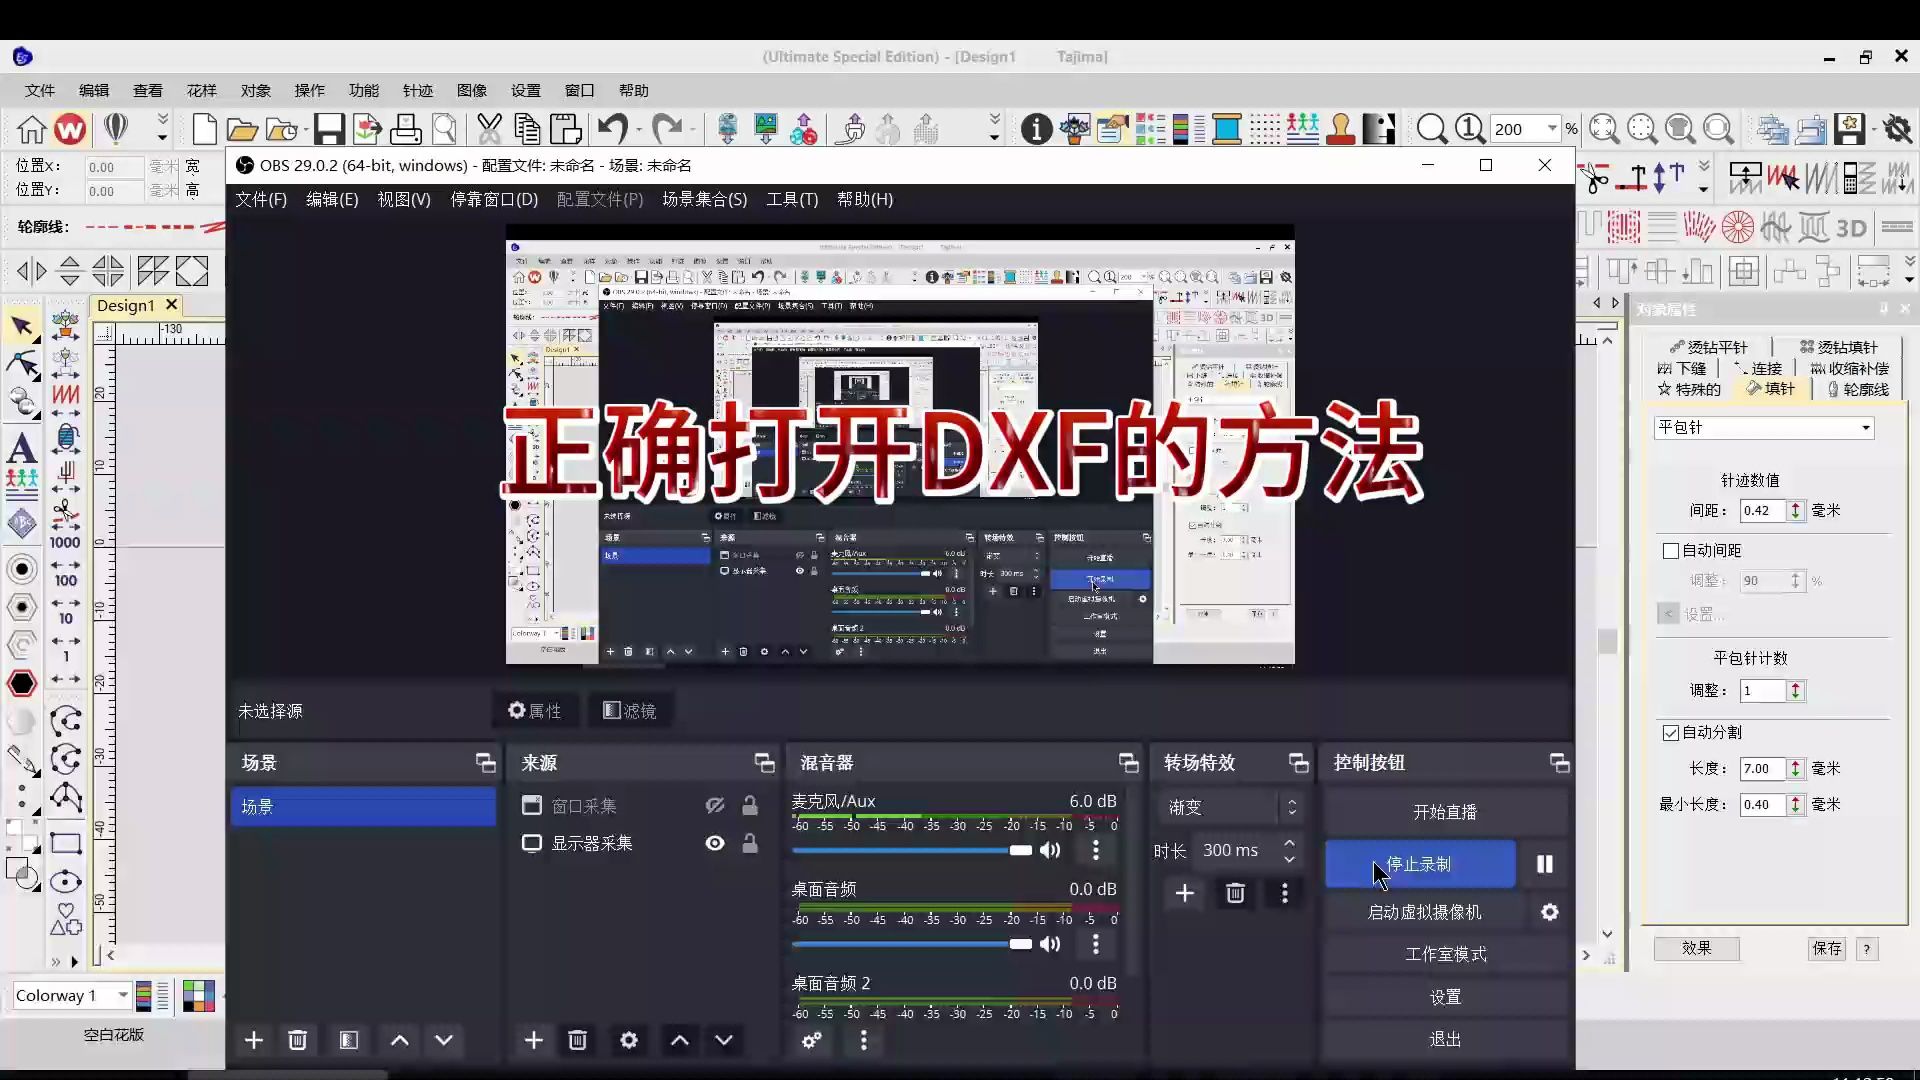
Task: Click color palette swatch beside Colorway
Action: point(198,995)
